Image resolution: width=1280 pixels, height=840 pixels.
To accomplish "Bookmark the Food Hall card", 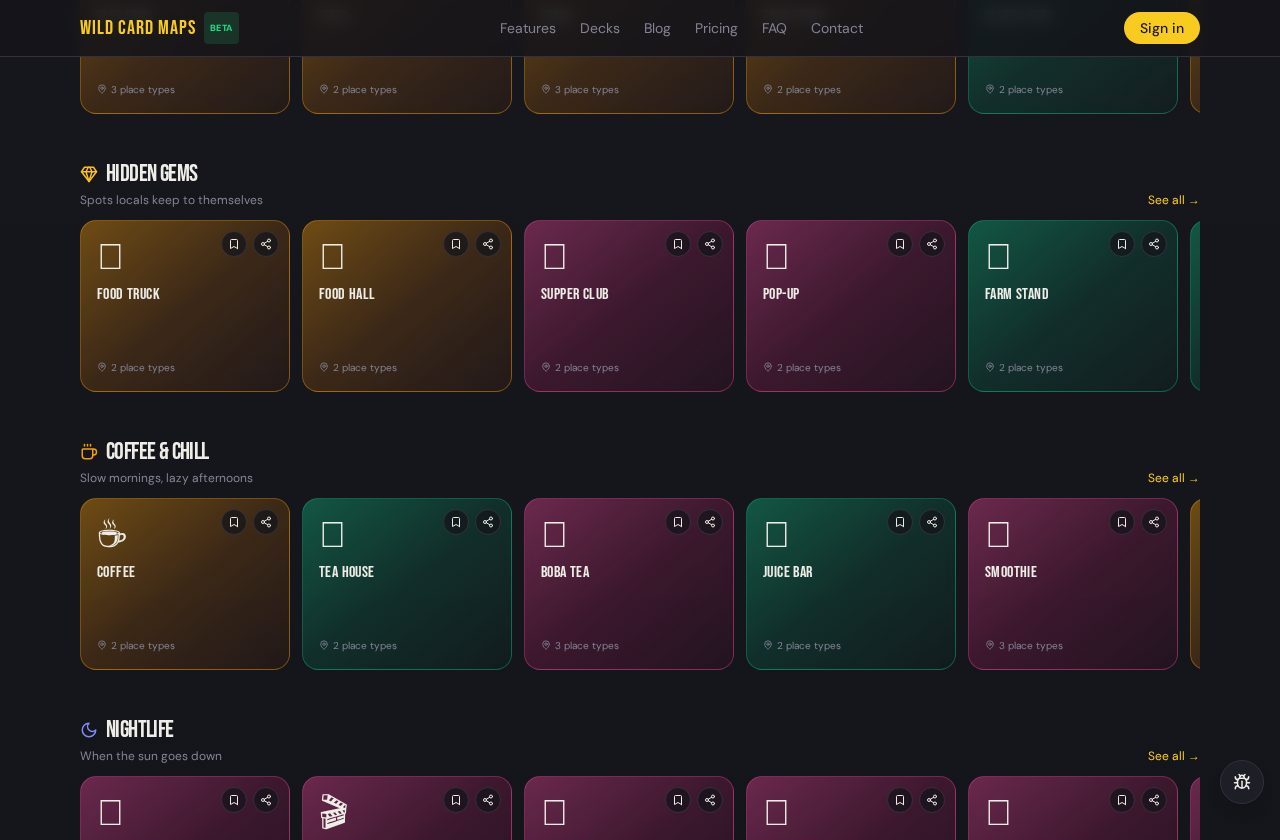I will pos(456,244).
